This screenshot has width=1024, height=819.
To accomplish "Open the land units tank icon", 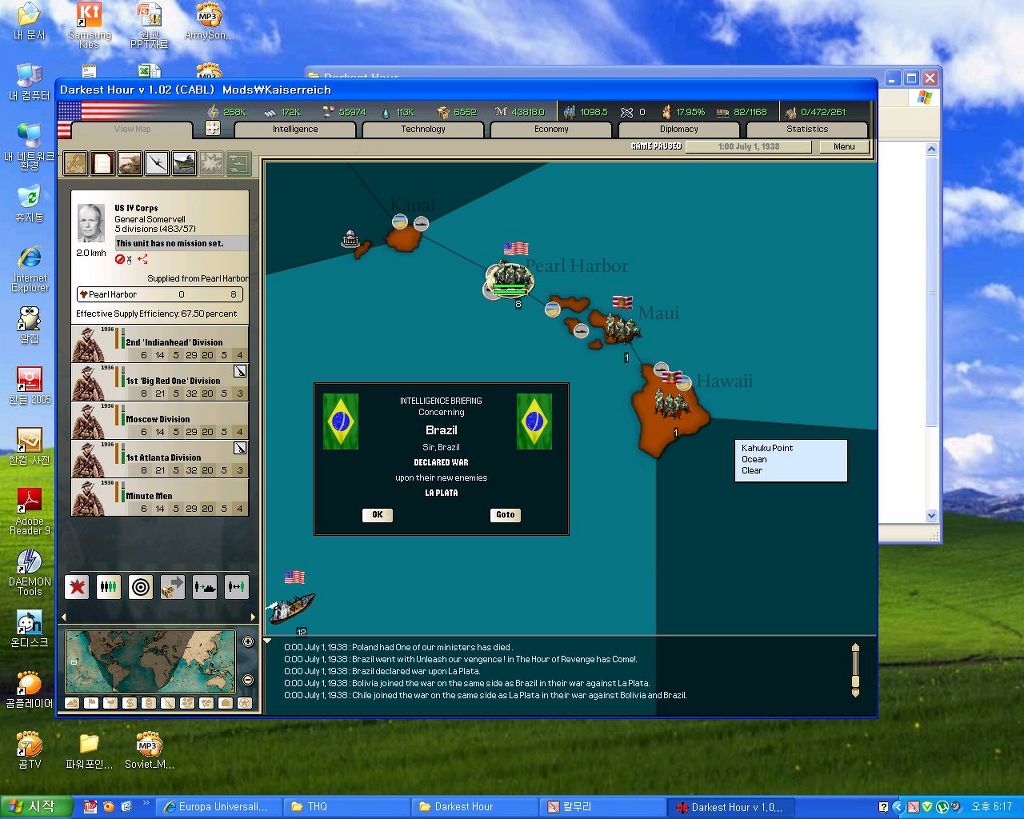I will (129, 163).
